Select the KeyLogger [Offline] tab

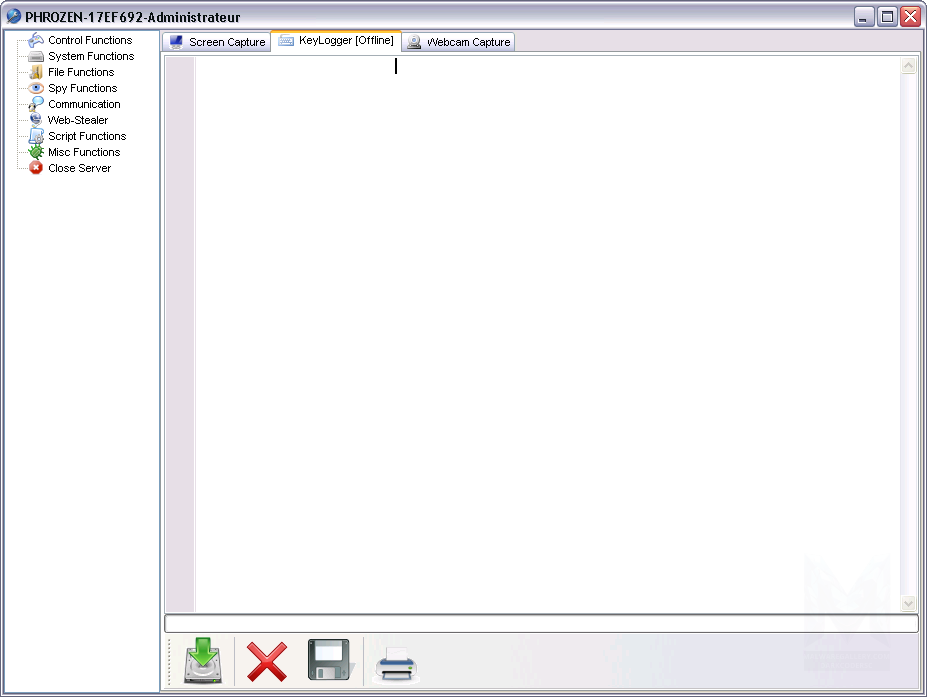tap(336, 41)
